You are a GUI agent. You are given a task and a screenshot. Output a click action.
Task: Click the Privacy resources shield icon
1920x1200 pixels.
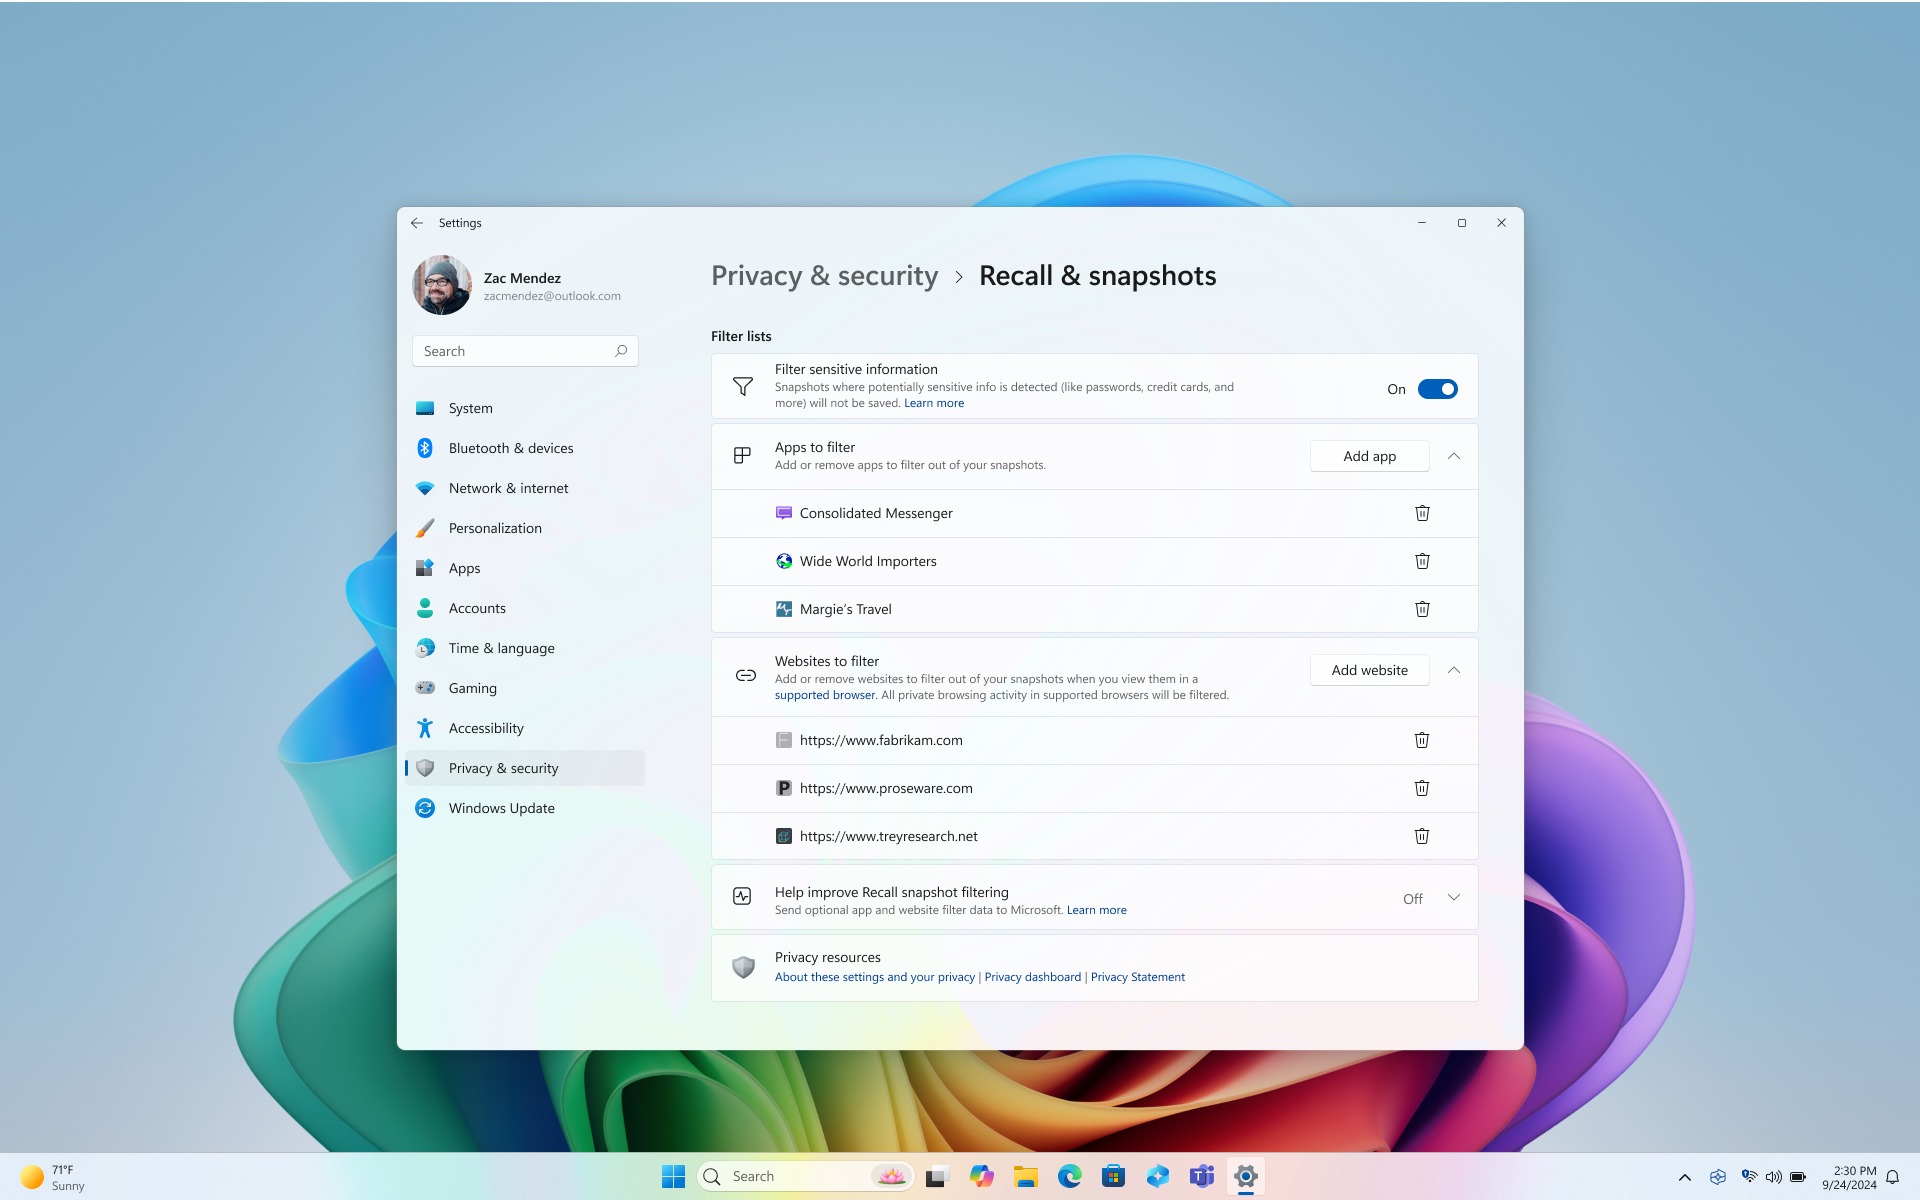click(742, 965)
